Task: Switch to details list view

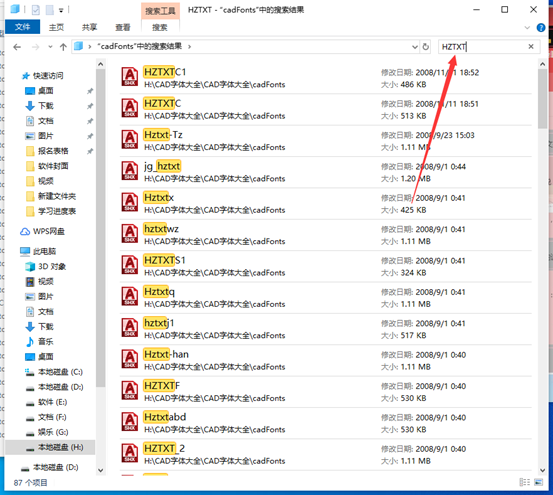Action: (x=524, y=482)
